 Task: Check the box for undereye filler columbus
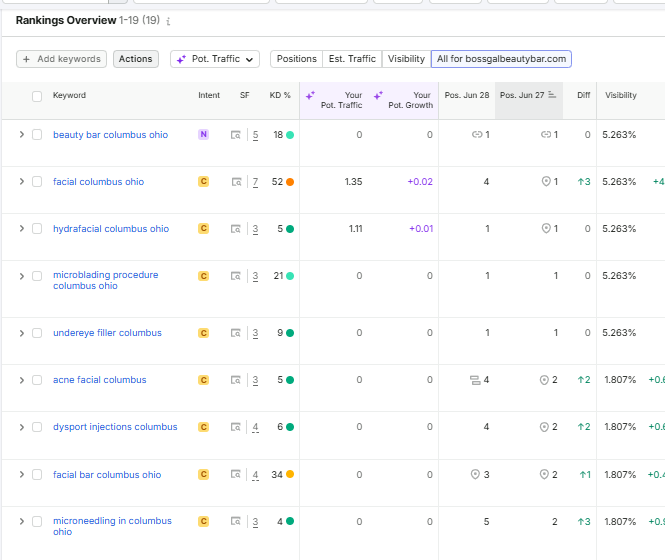pos(37,333)
